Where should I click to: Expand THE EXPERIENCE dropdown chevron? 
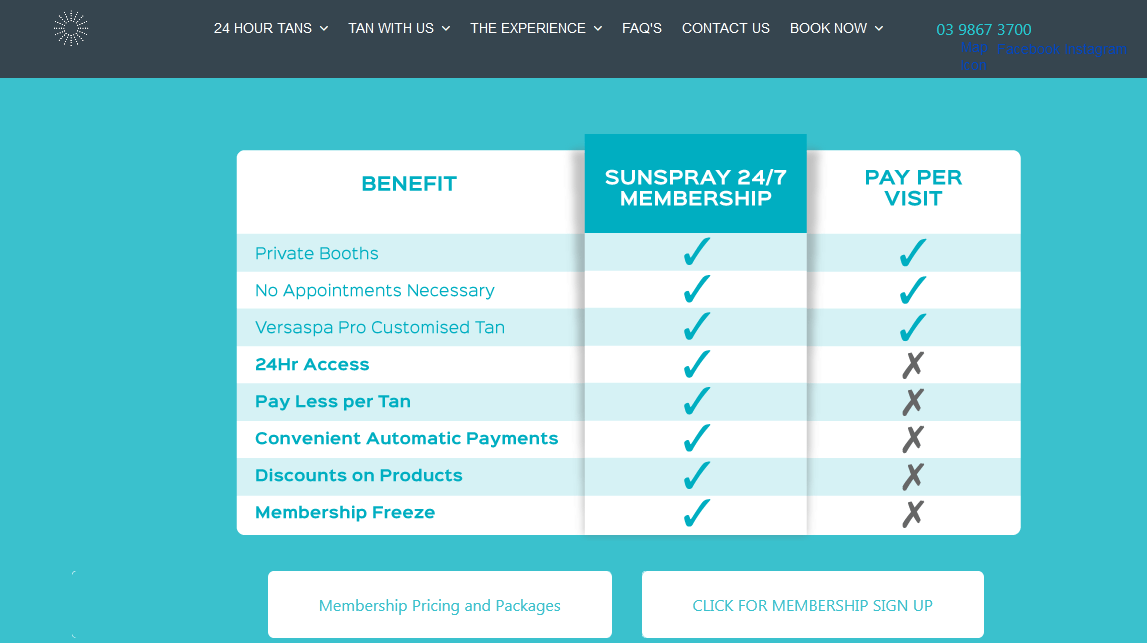click(x=598, y=28)
